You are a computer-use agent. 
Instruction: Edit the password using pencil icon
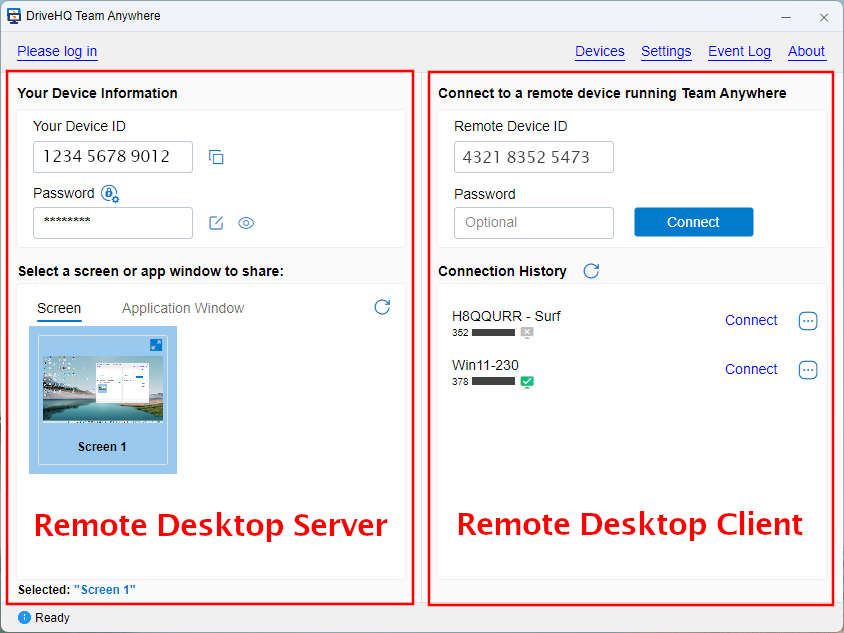216,223
